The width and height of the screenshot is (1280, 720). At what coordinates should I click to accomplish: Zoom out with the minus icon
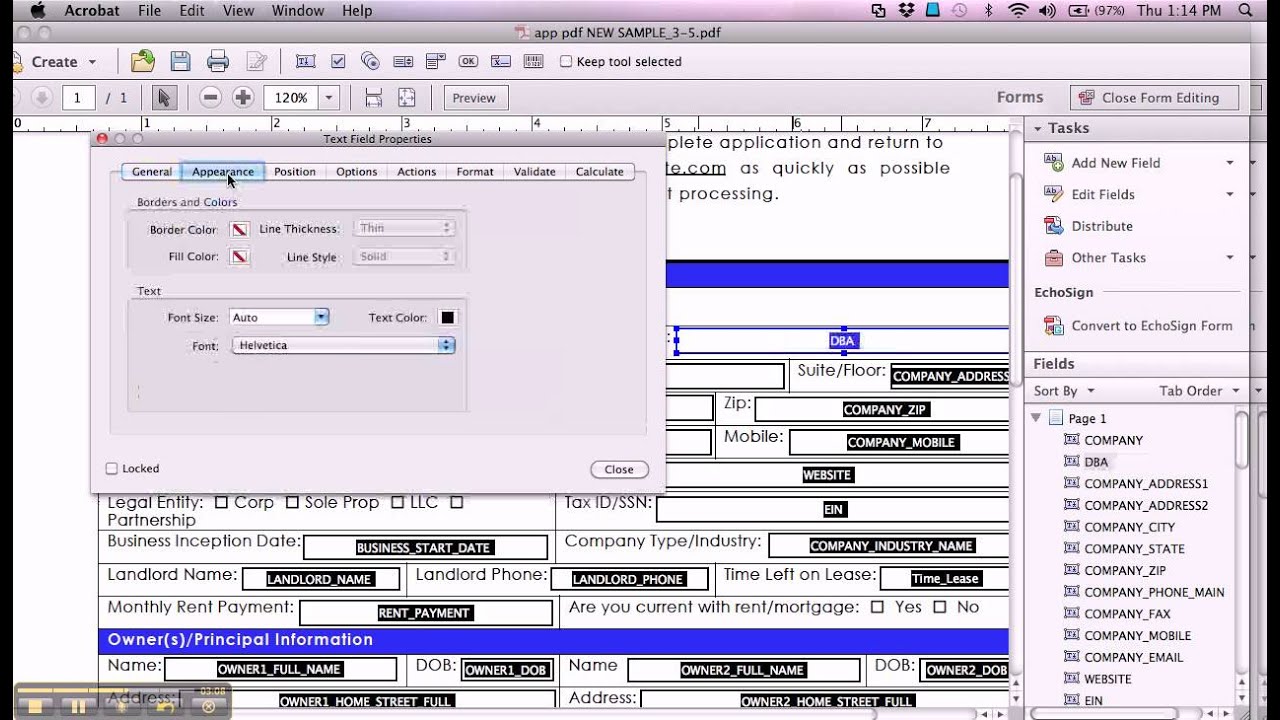(x=210, y=97)
